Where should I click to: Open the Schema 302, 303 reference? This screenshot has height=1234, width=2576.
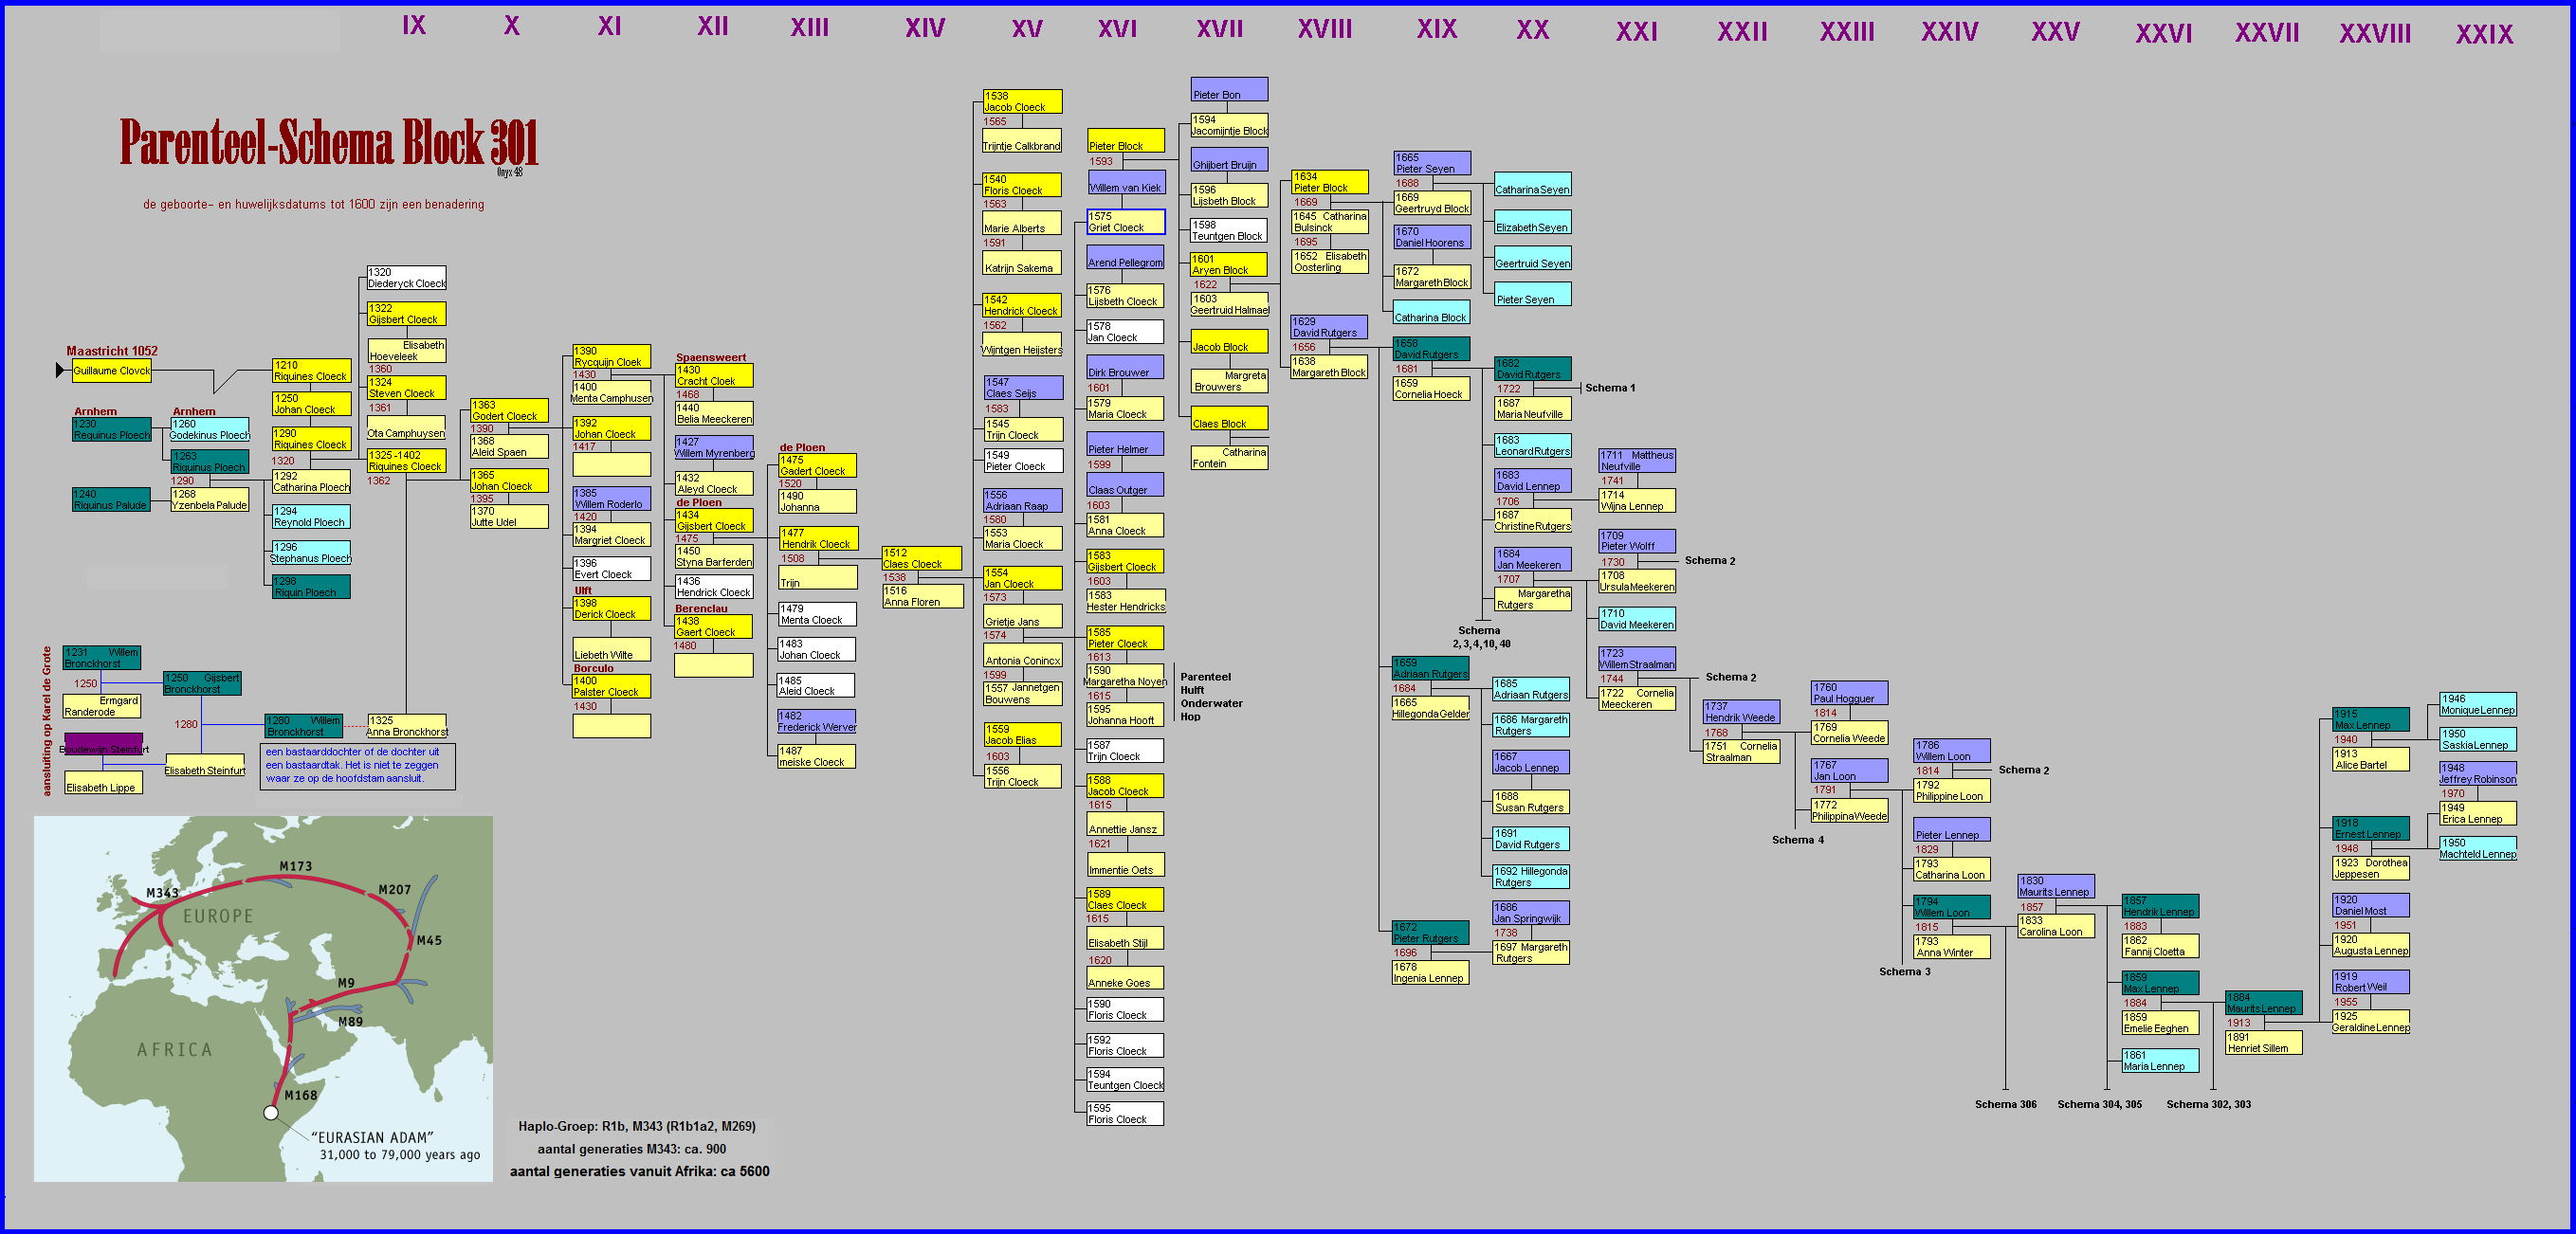pyautogui.click(x=2208, y=1104)
